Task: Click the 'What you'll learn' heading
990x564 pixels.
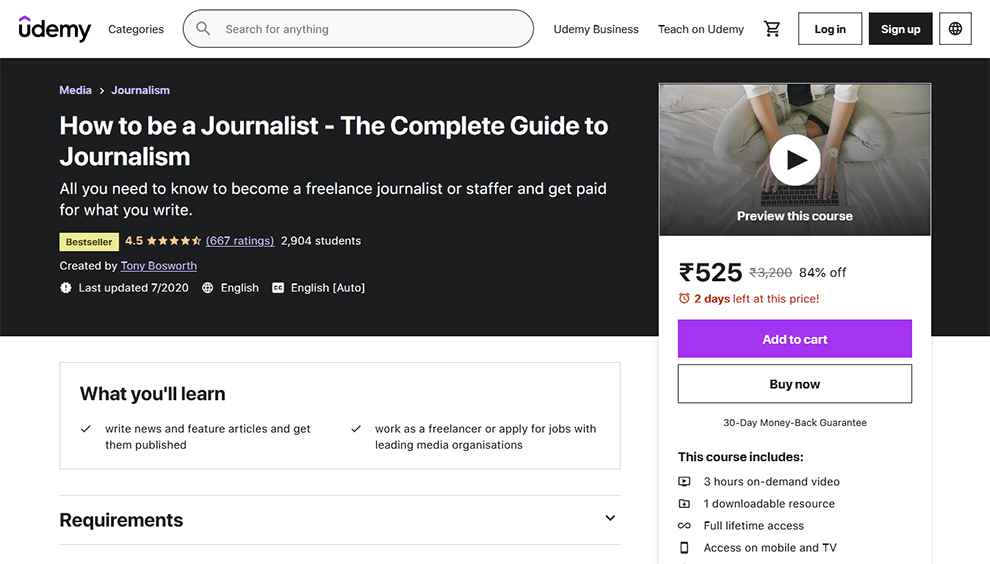Action: click(x=153, y=393)
